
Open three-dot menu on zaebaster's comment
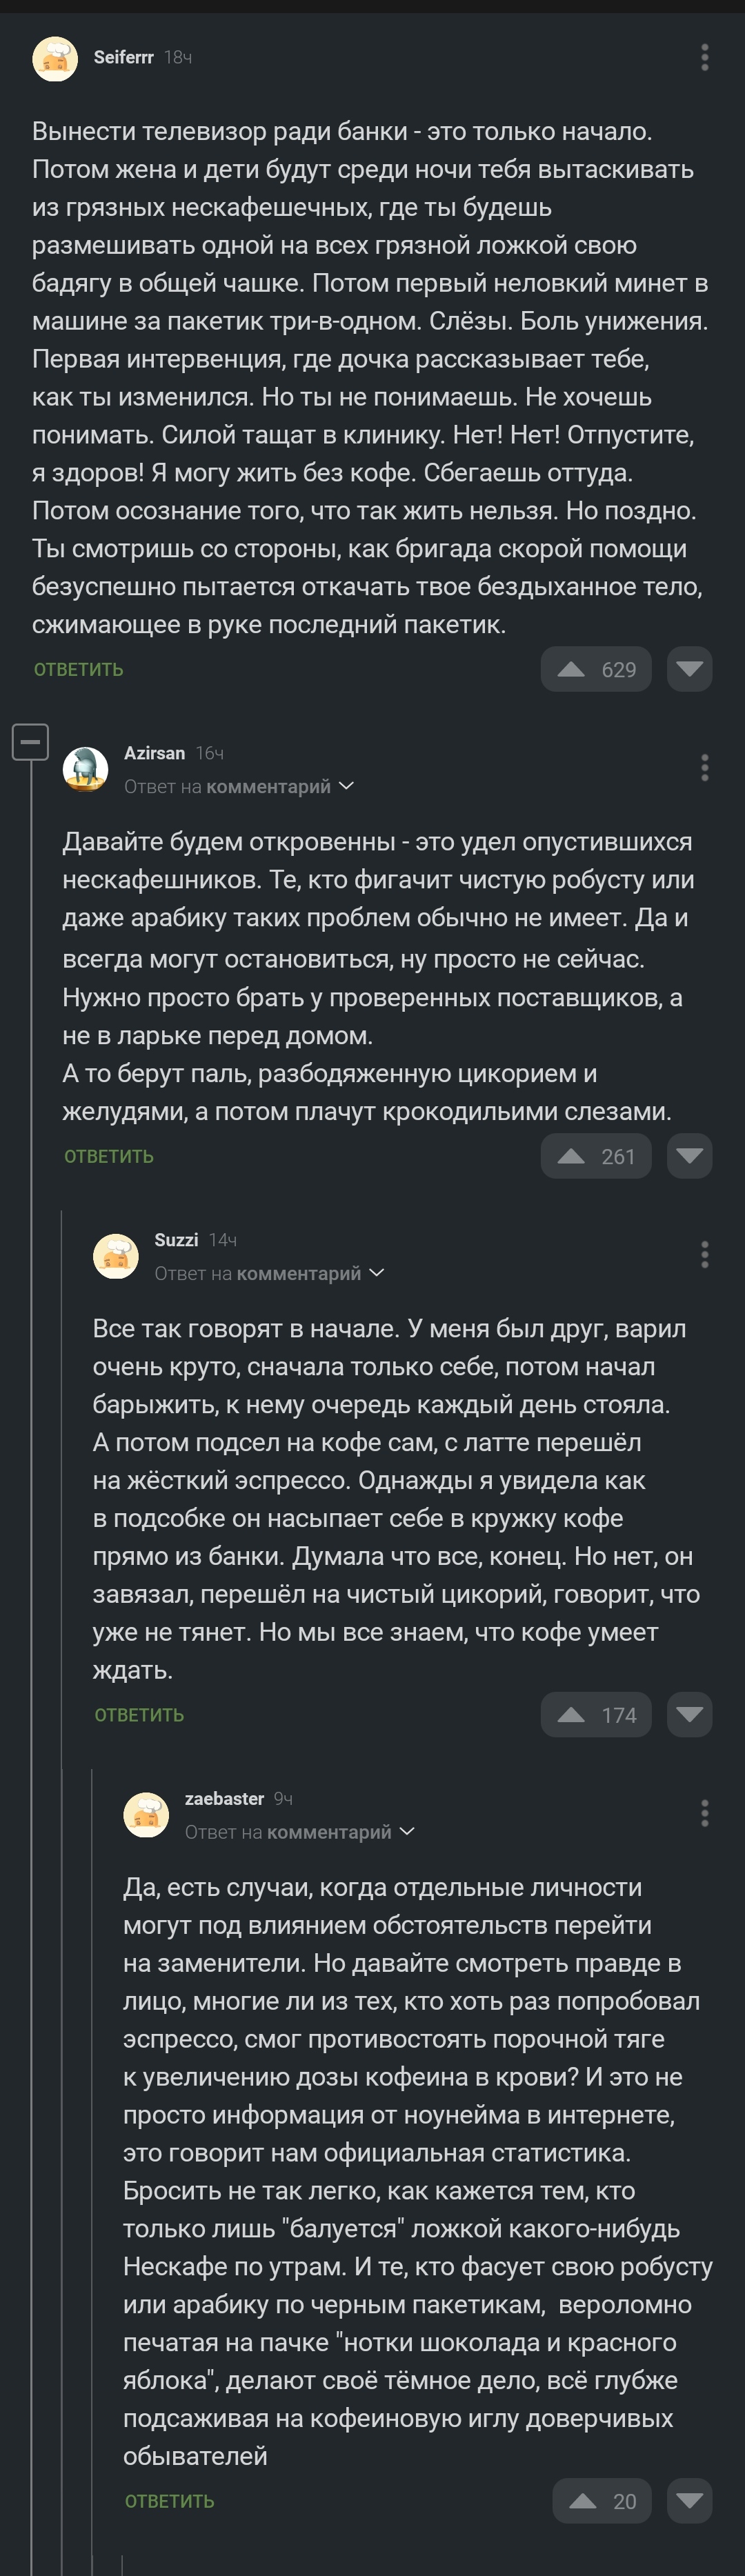coord(705,1813)
